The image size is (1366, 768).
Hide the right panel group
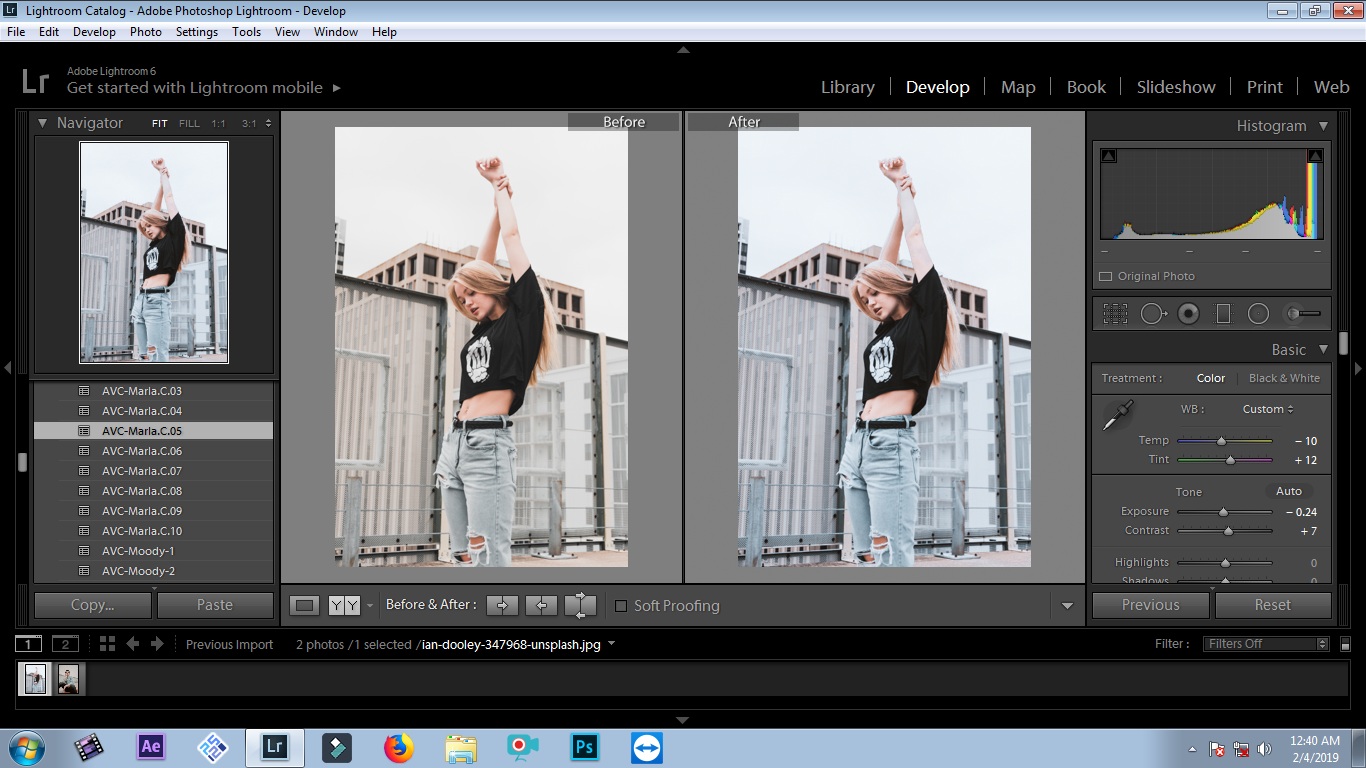pyautogui.click(x=1358, y=368)
